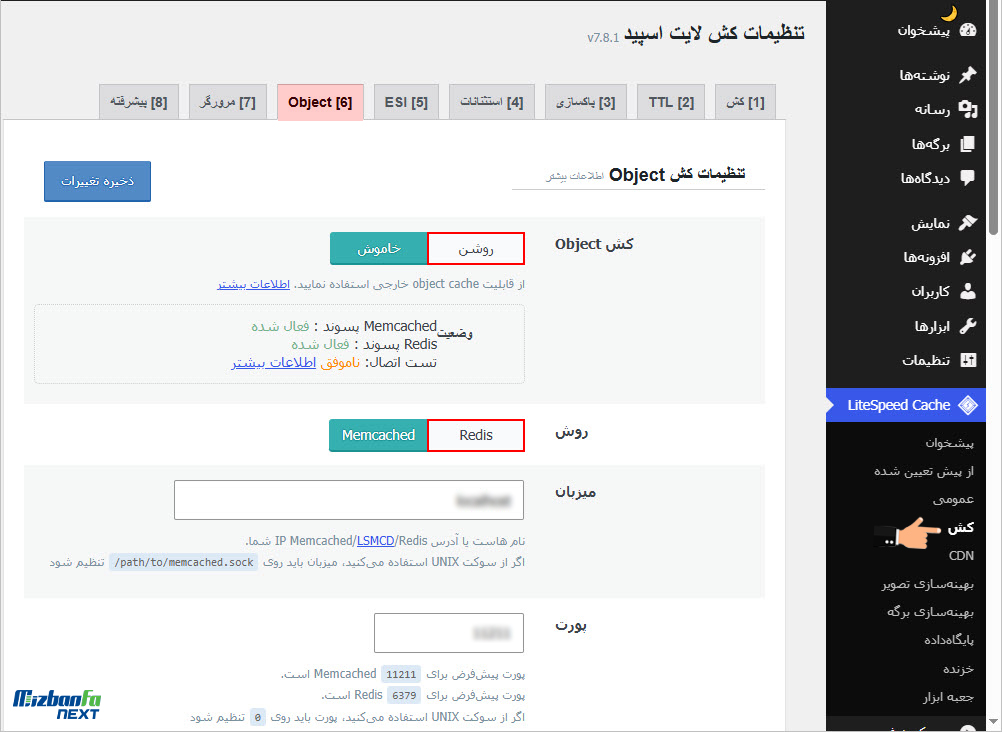The height and width of the screenshot is (732, 1002).
Task: Click the ذخیره تغییرات save button
Action: point(97,181)
